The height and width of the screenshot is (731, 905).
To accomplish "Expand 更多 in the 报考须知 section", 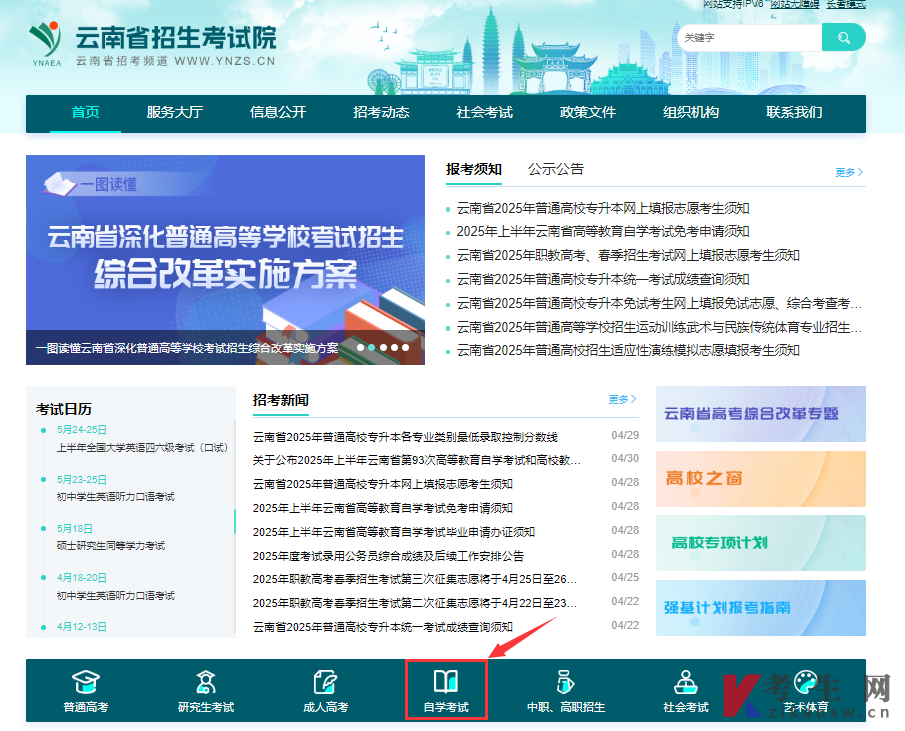I will tap(849, 172).
